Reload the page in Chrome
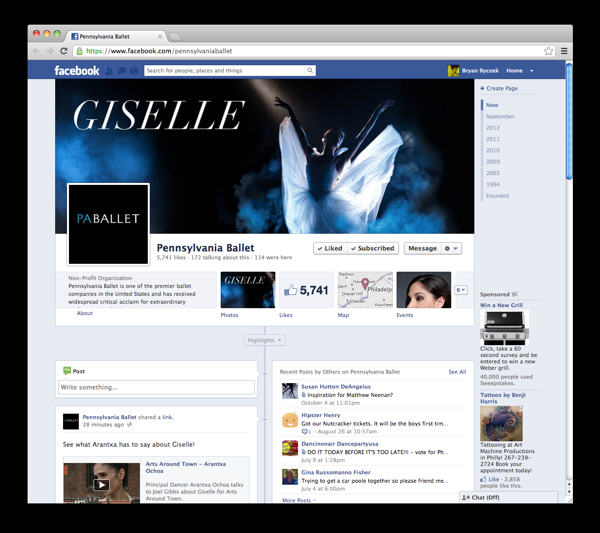 (x=64, y=51)
